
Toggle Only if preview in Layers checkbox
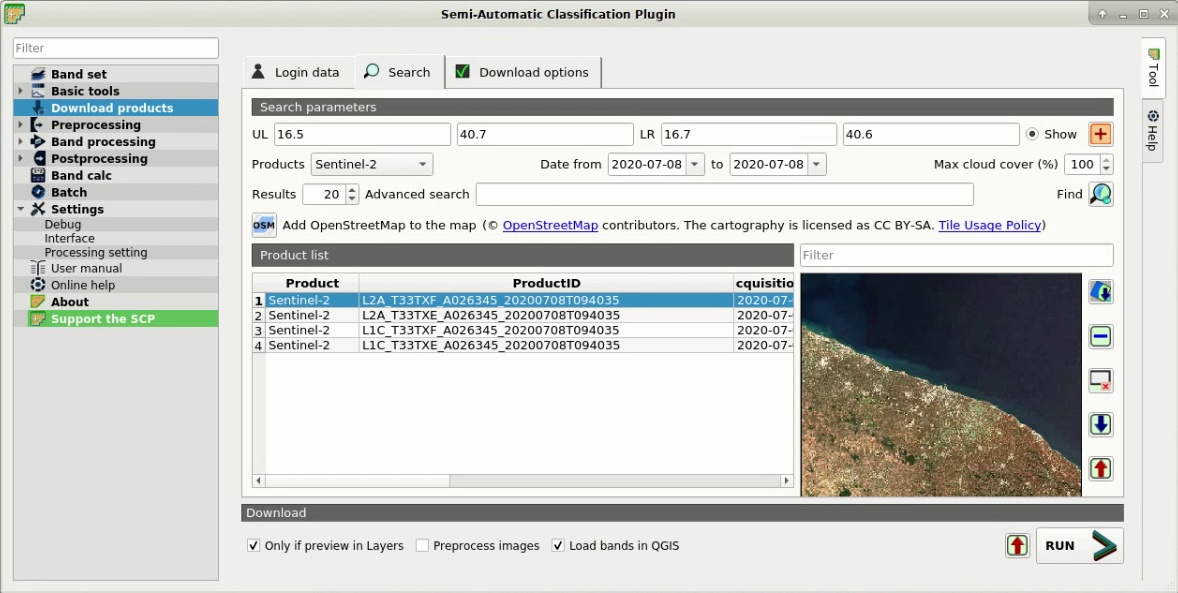(253, 546)
